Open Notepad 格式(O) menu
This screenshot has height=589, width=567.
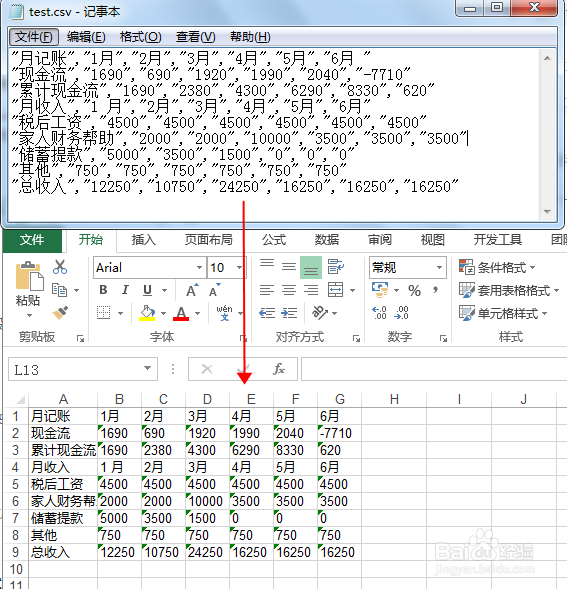tap(141, 37)
